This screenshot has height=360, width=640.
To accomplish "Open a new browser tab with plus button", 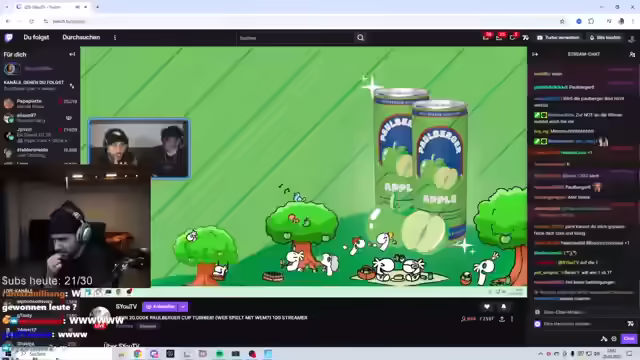I will [97, 7].
